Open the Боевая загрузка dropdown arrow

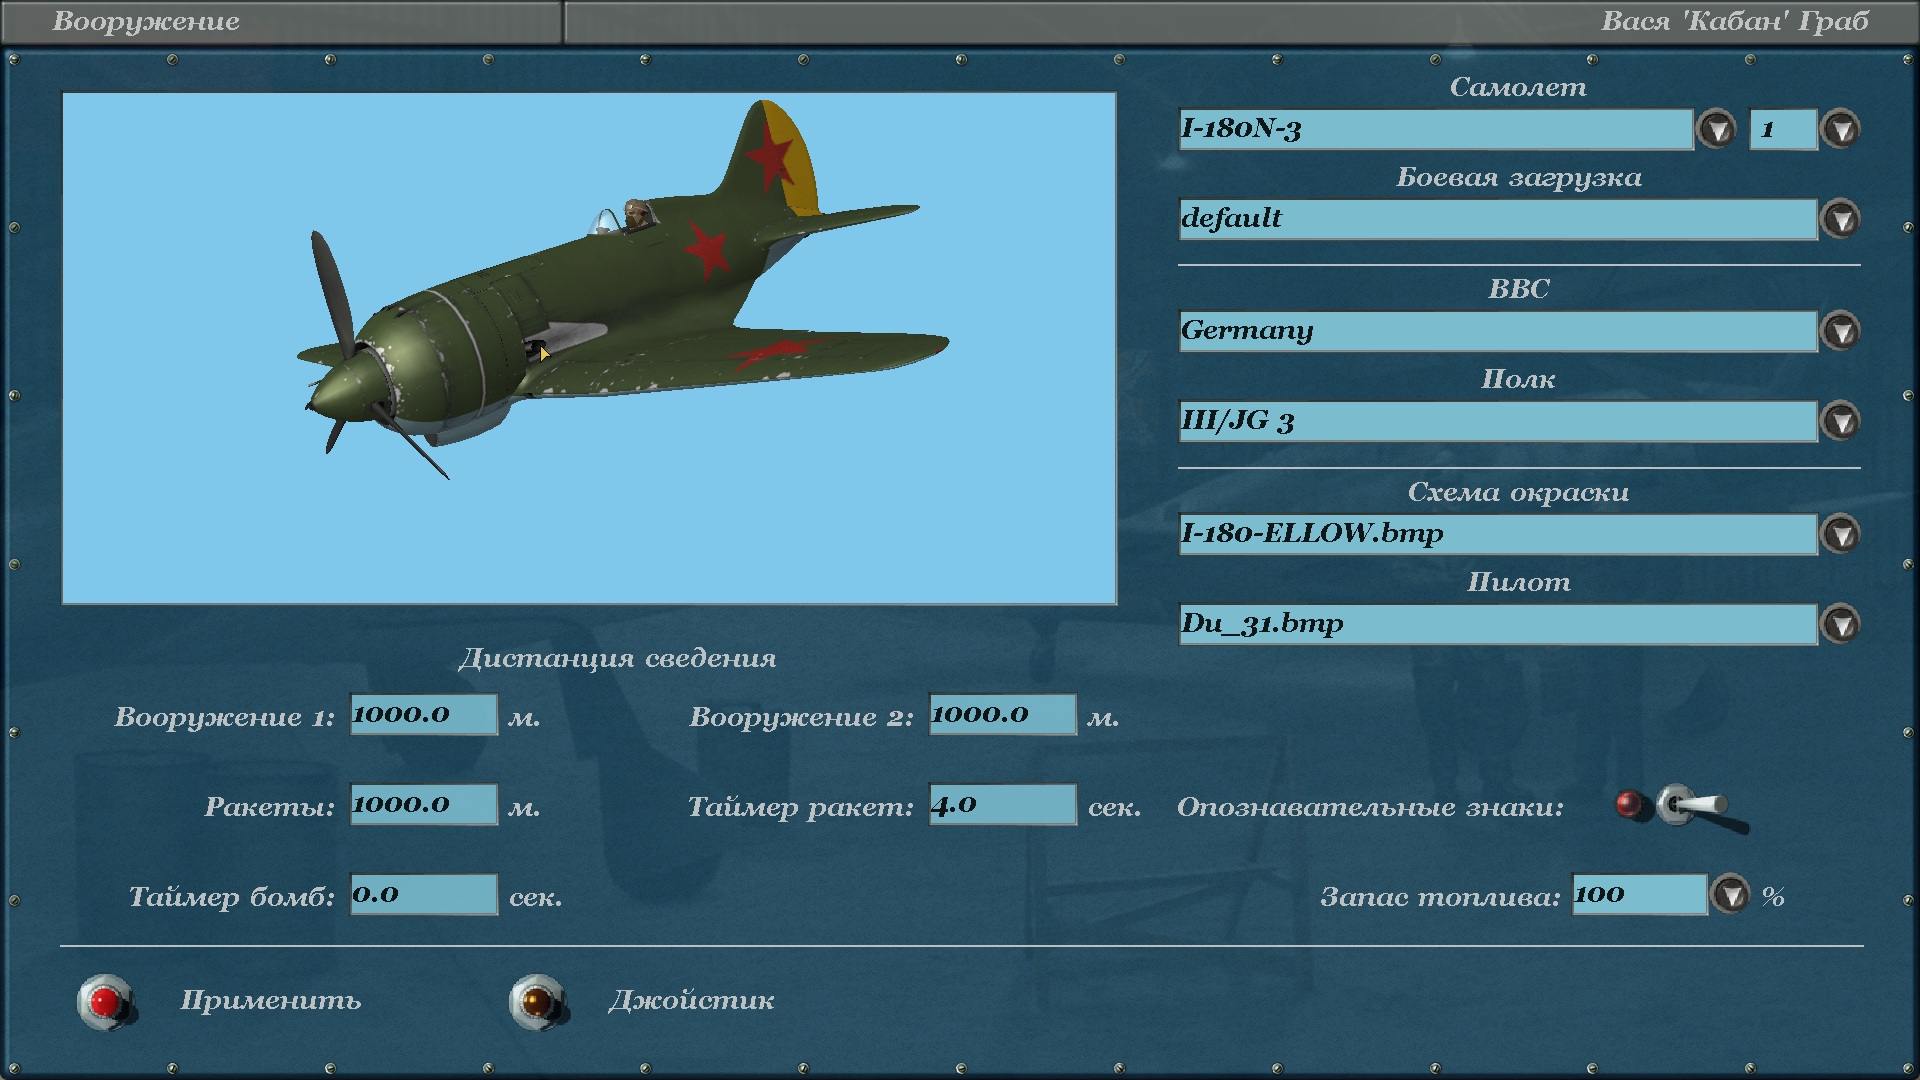pyautogui.click(x=1841, y=219)
